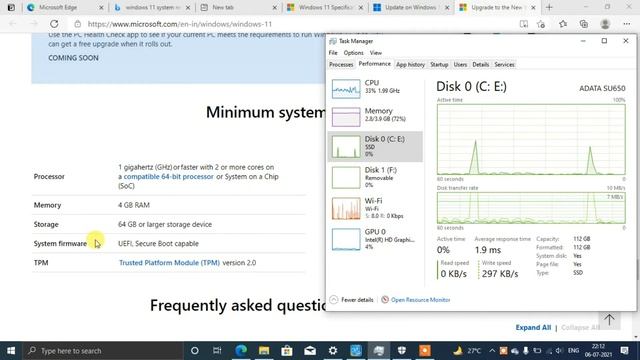Screen dimensions: 640x360
Task: Select Wi-Fi performance item
Action: tap(375, 208)
